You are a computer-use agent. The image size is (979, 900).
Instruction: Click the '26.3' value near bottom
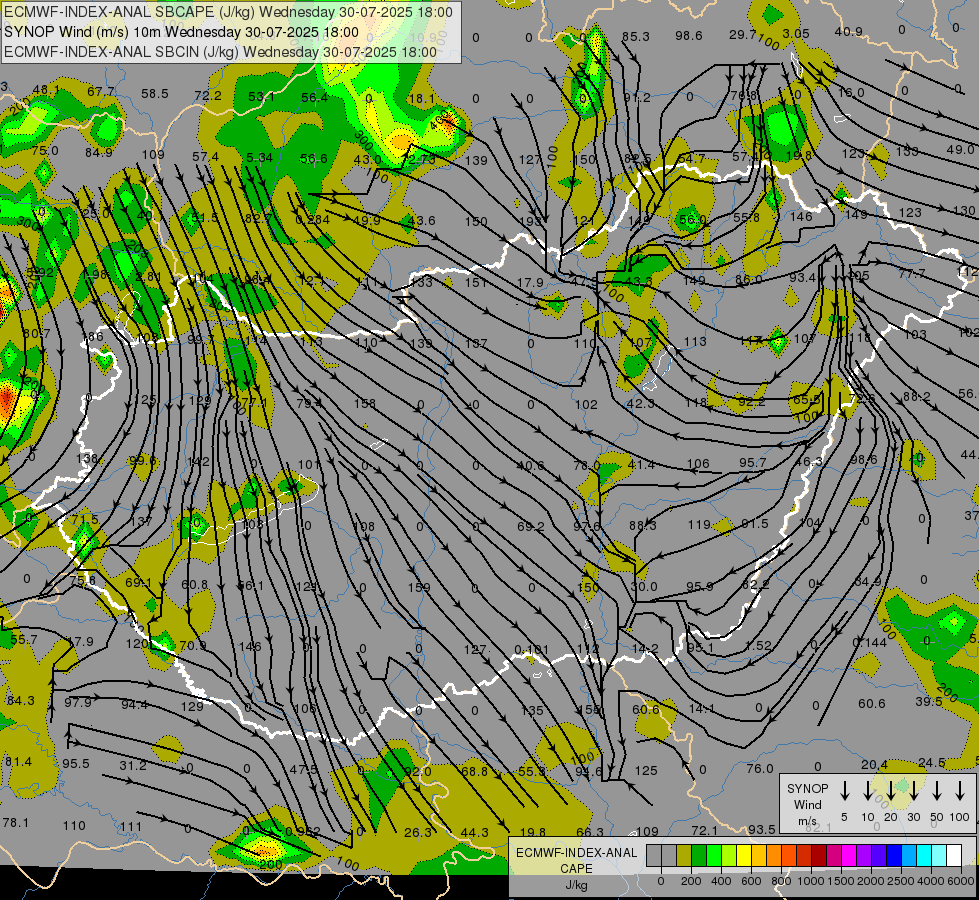click(x=418, y=832)
